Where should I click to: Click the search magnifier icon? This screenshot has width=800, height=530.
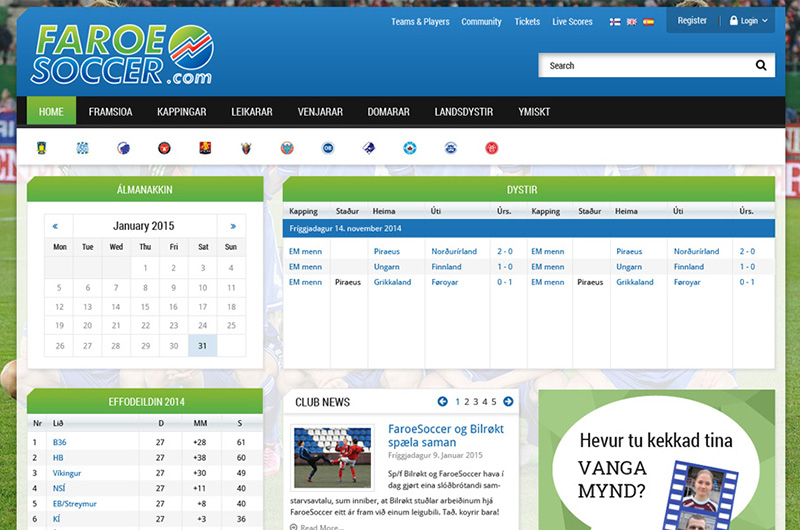point(761,65)
